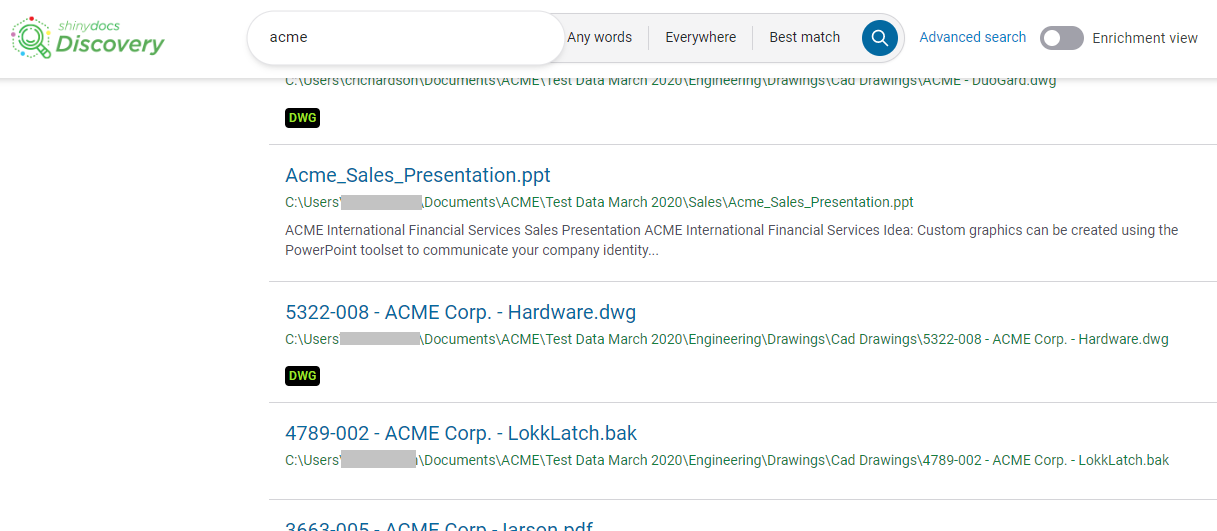The height and width of the screenshot is (531, 1217).
Task: Click the ACME International Financial Services snippet
Action: click(731, 240)
